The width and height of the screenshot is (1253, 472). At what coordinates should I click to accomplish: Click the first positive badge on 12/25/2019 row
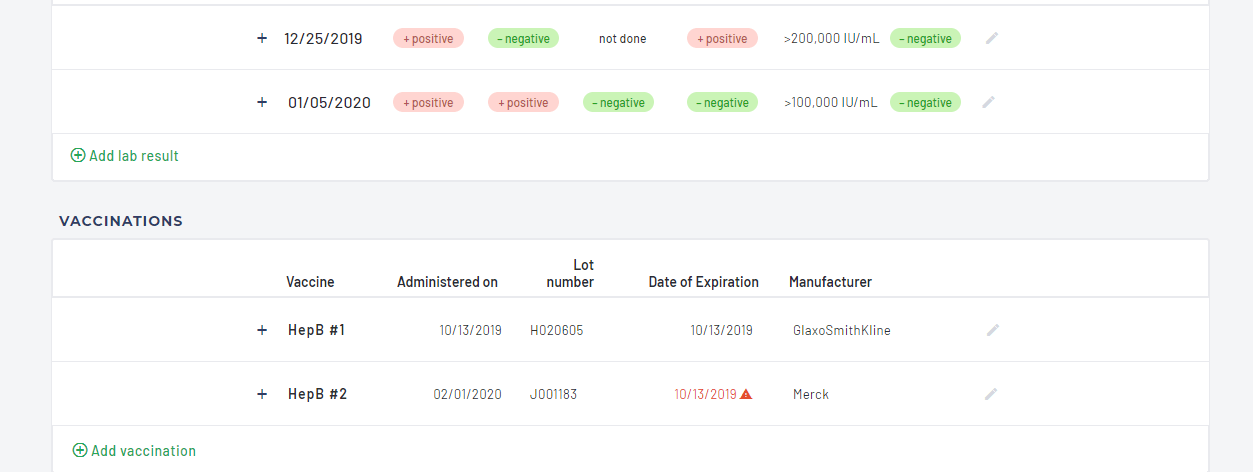[x=428, y=38]
